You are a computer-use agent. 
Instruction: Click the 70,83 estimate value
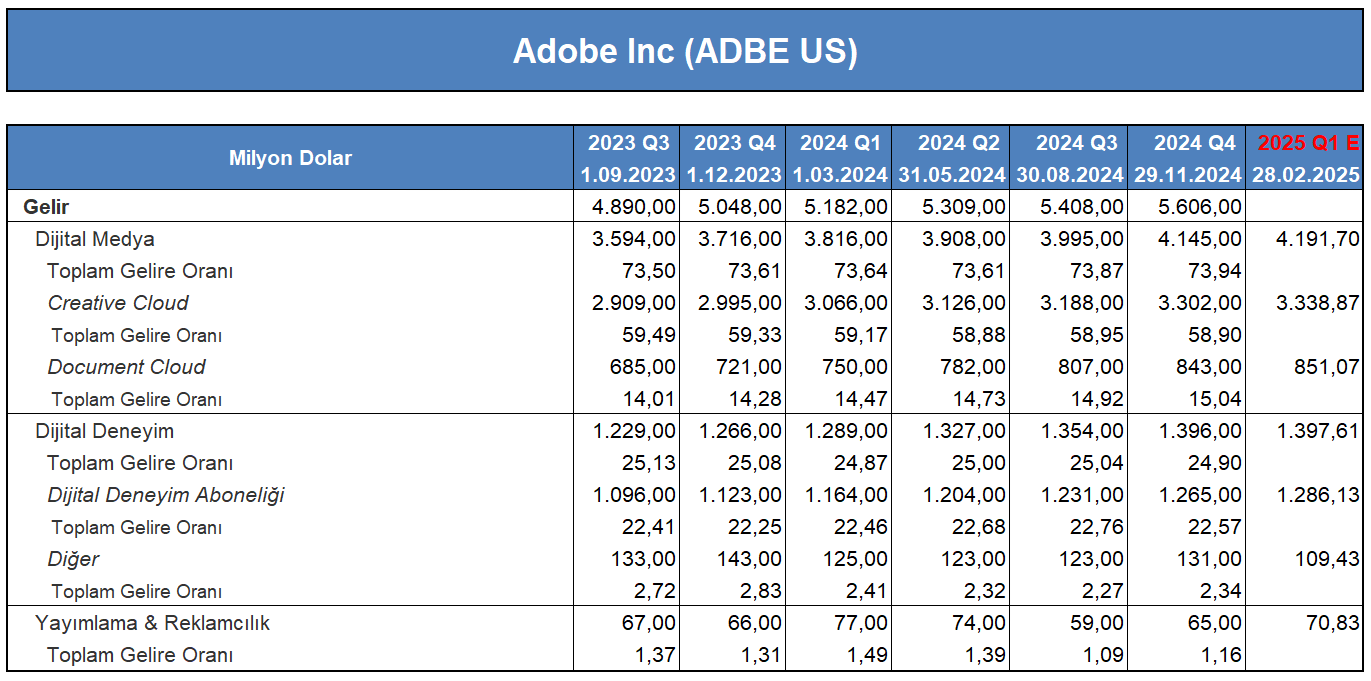click(x=1333, y=623)
